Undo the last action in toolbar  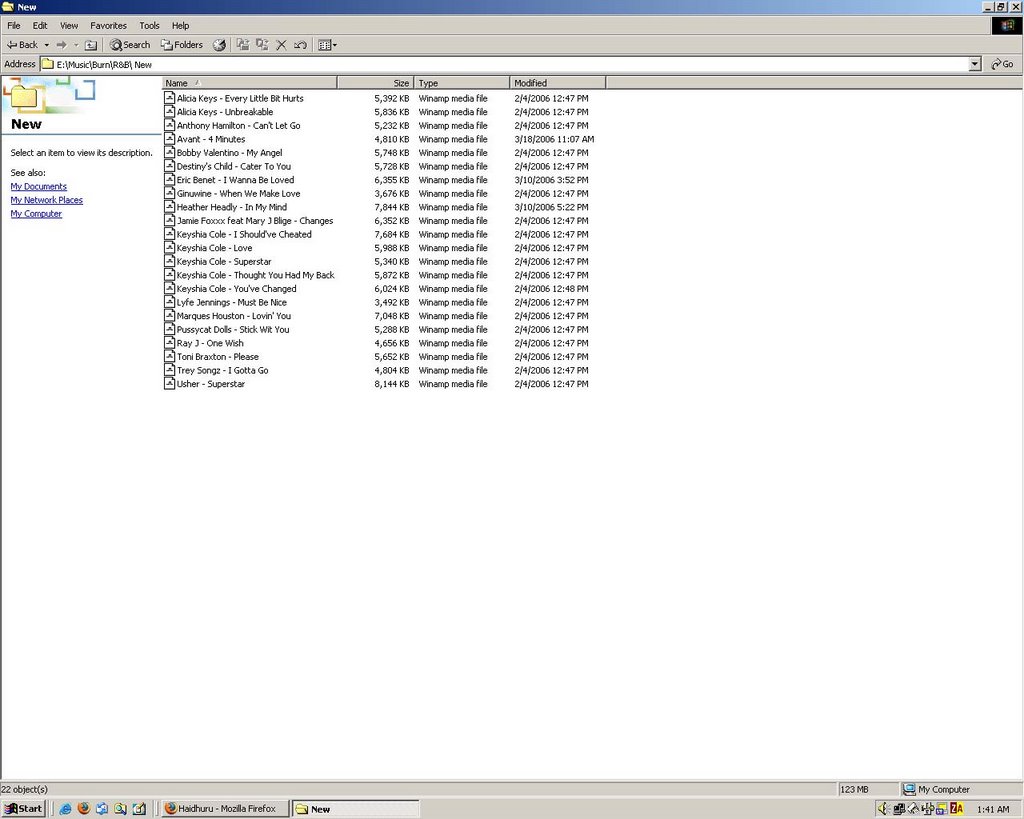tap(300, 45)
